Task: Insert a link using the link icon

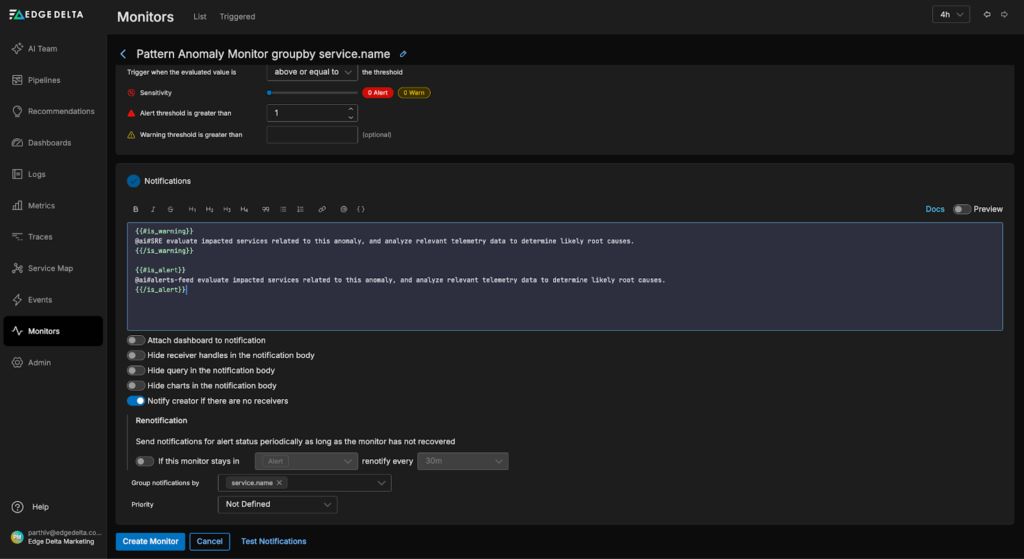Action: click(x=322, y=209)
